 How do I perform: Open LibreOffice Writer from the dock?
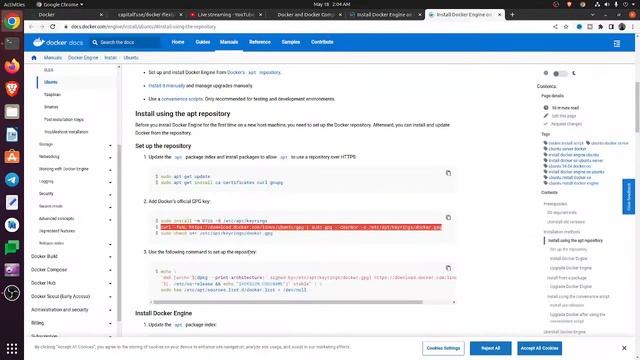pyautogui.click(x=12, y=134)
